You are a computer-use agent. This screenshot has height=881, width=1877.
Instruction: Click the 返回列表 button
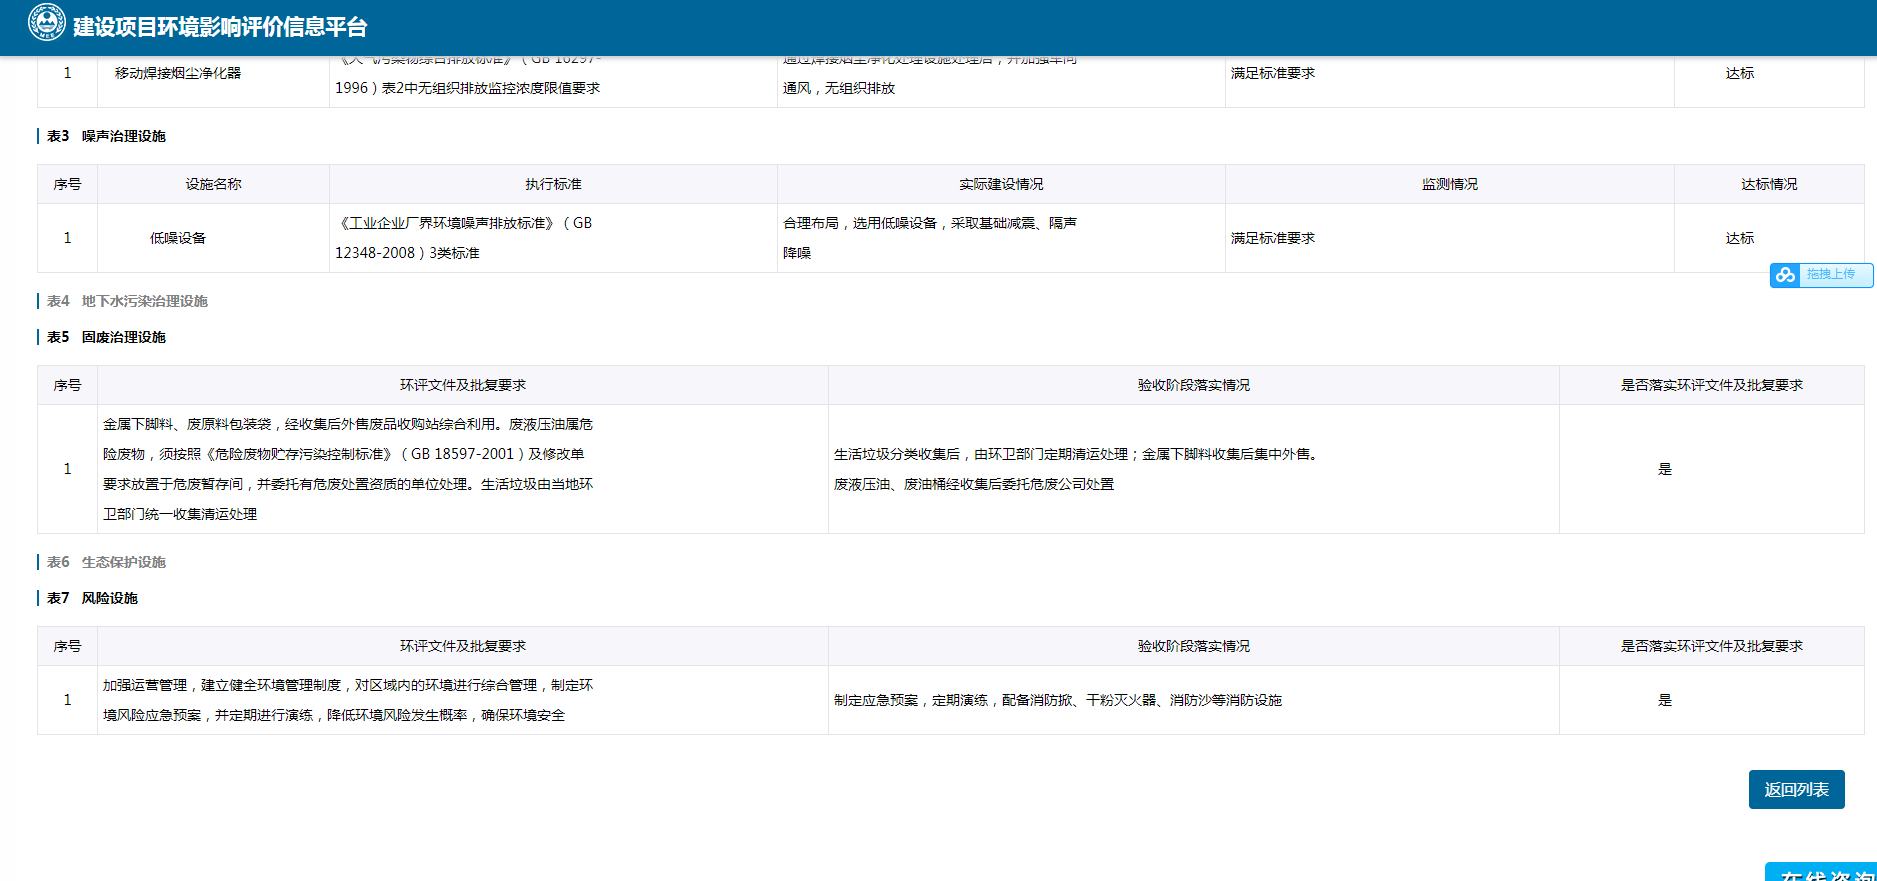1796,789
